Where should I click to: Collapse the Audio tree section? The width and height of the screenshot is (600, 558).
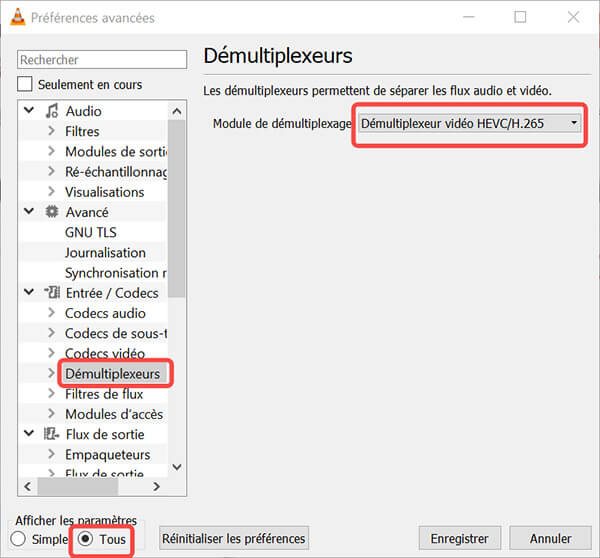29,111
